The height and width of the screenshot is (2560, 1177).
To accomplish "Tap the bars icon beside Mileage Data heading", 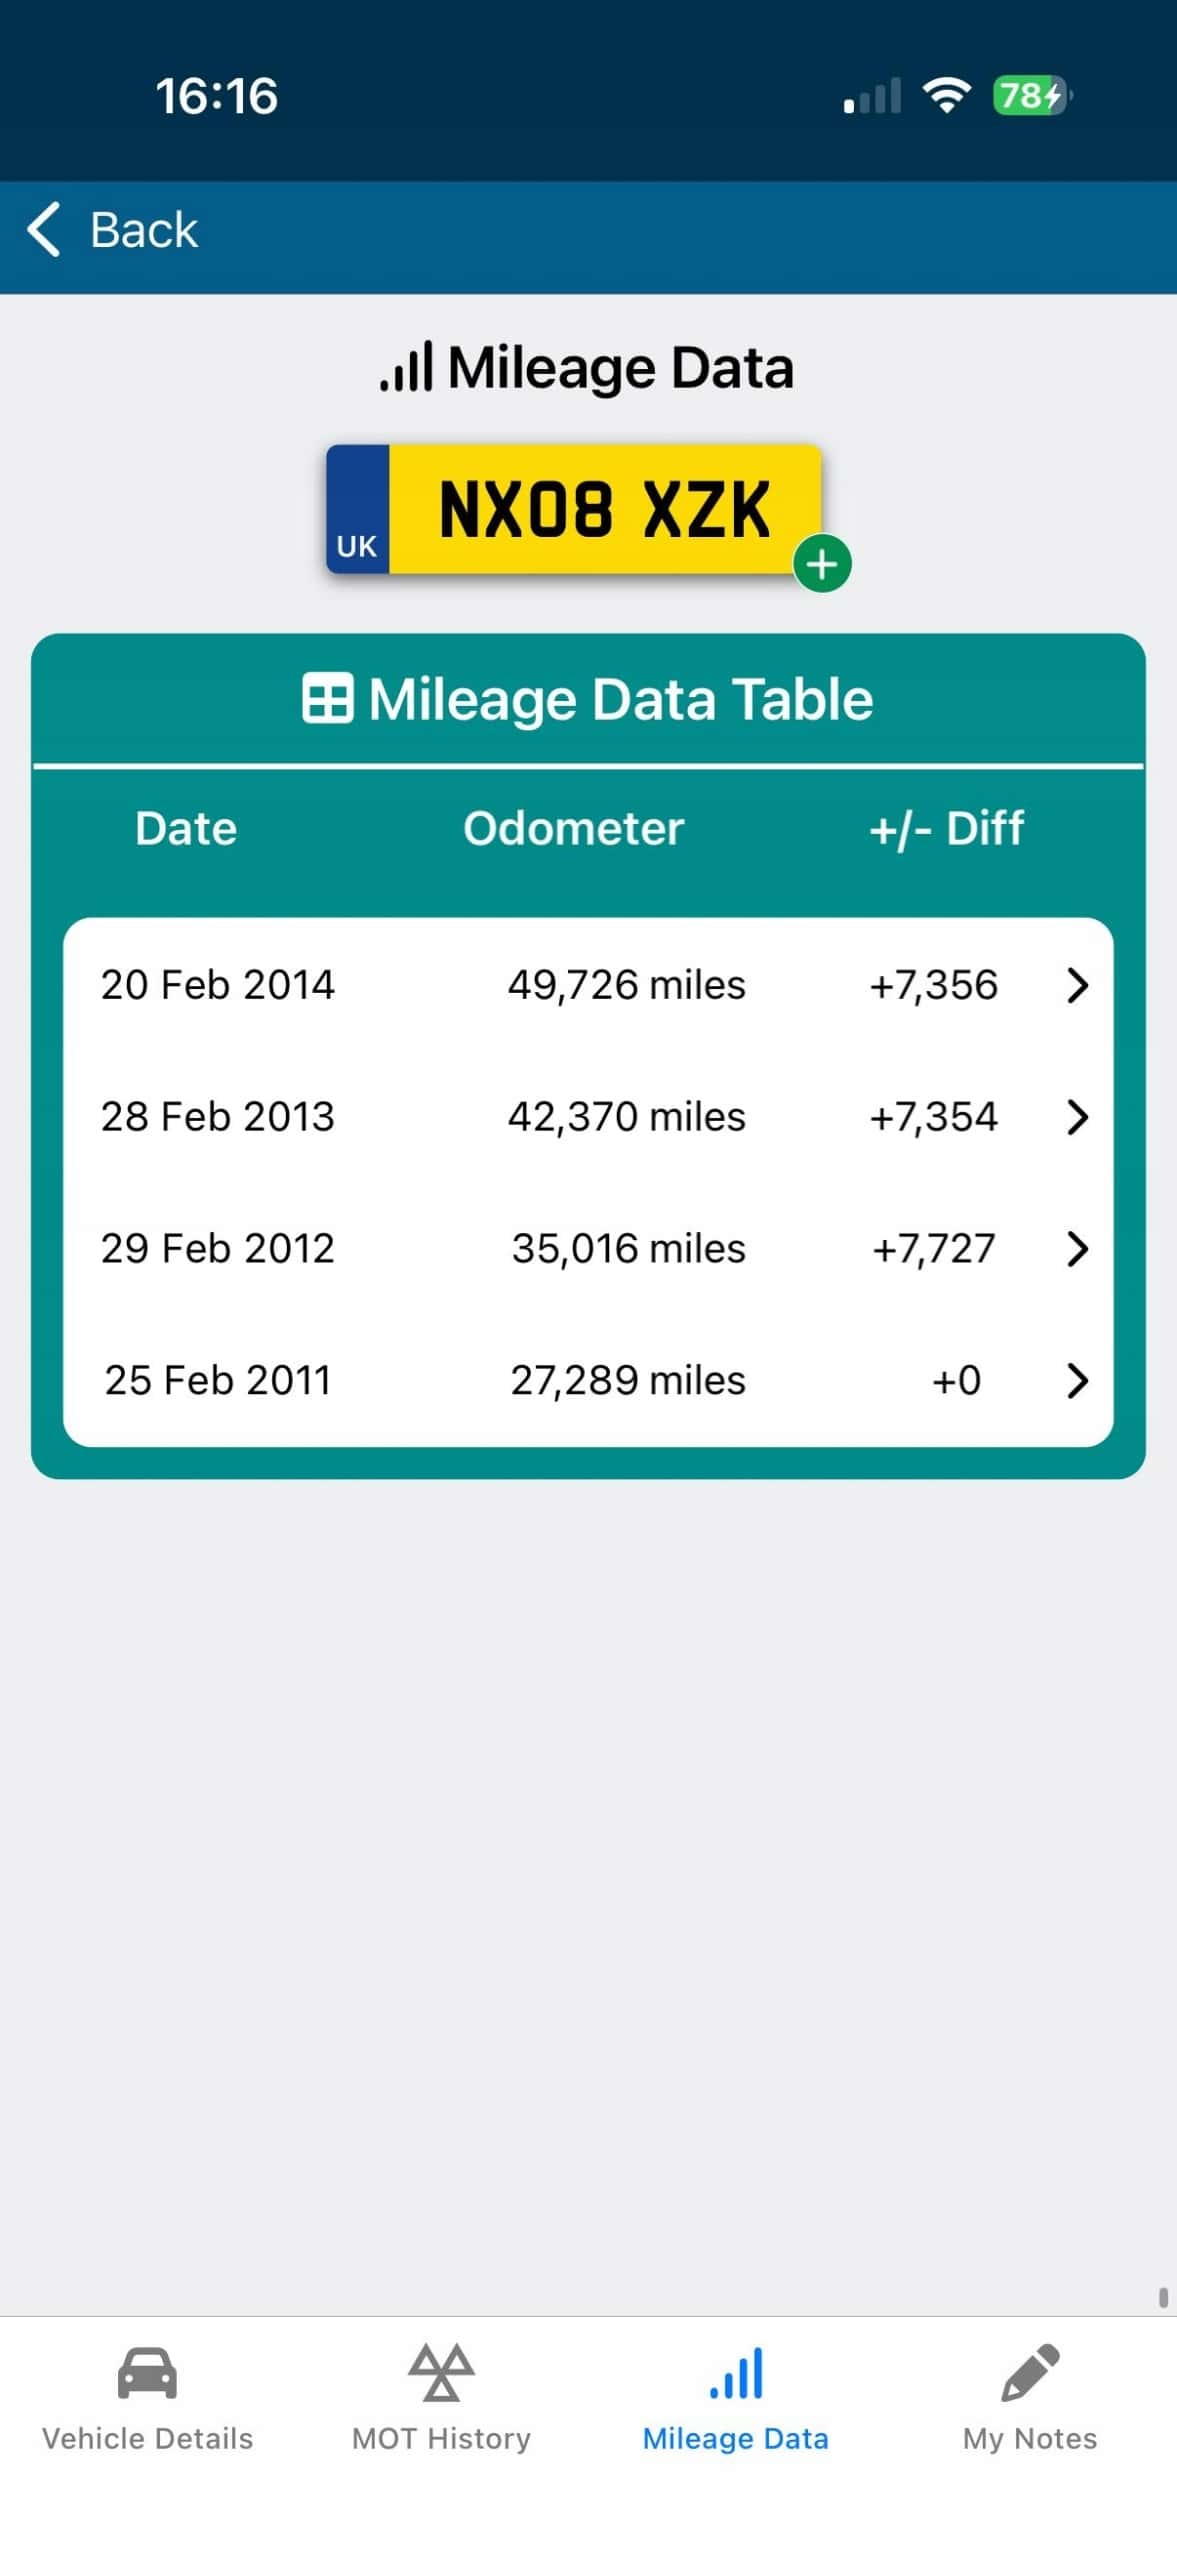I will (x=406, y=366).
